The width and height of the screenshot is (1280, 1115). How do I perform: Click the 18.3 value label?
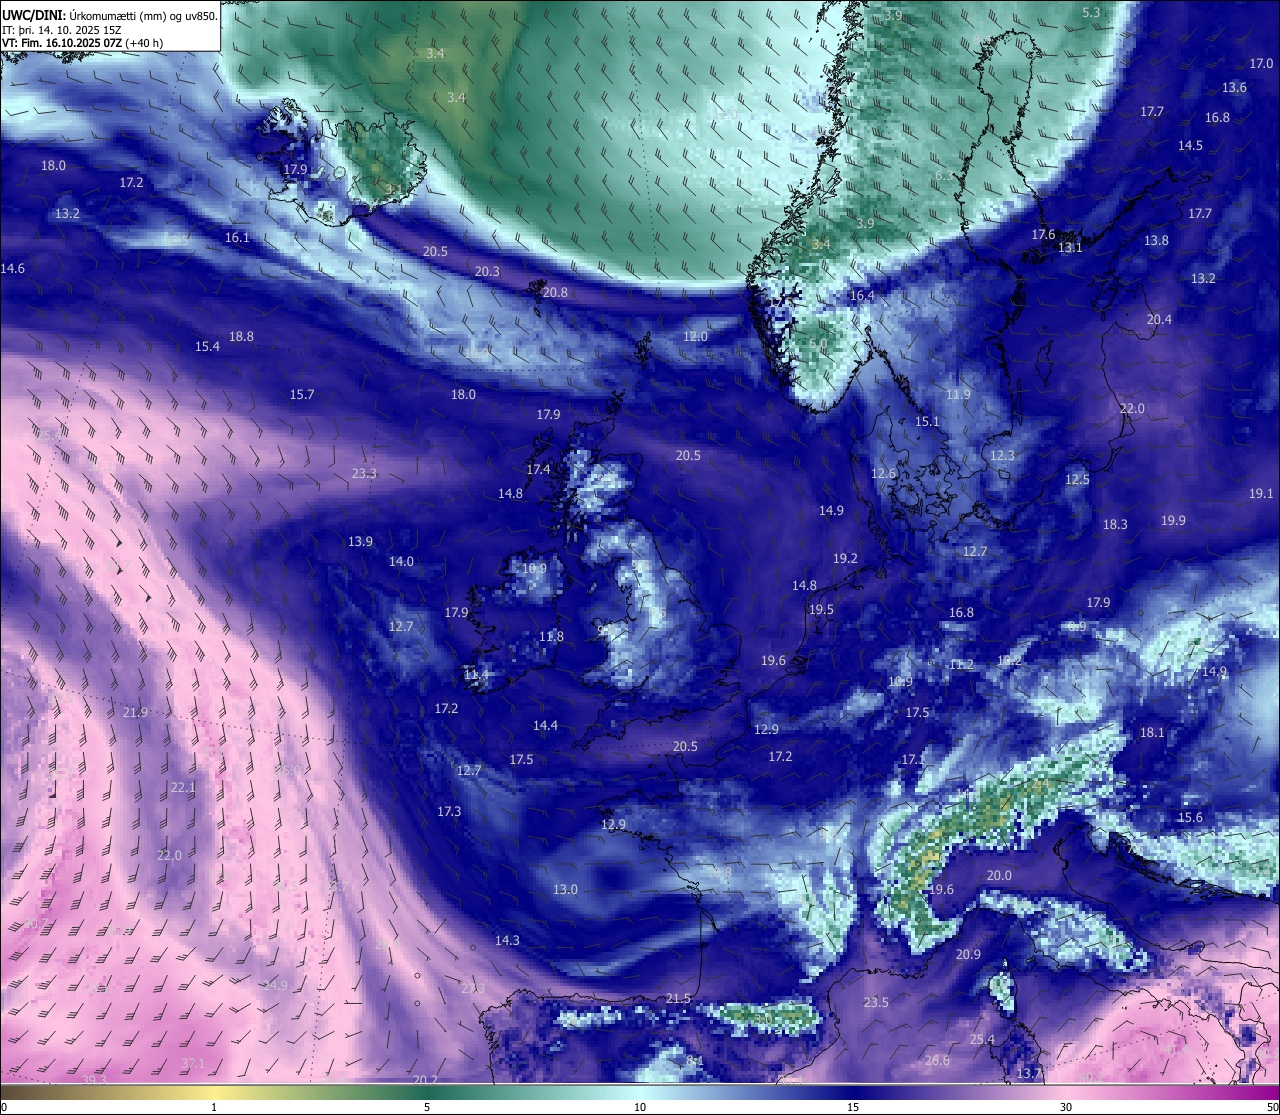click(1115, 524)
